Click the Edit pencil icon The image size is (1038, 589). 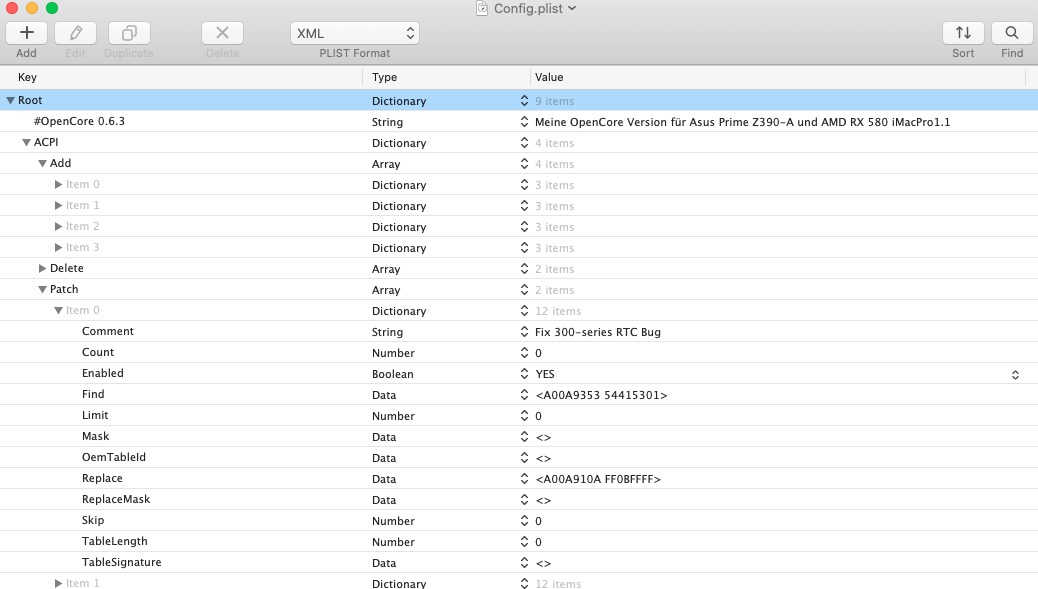point(75,33)
